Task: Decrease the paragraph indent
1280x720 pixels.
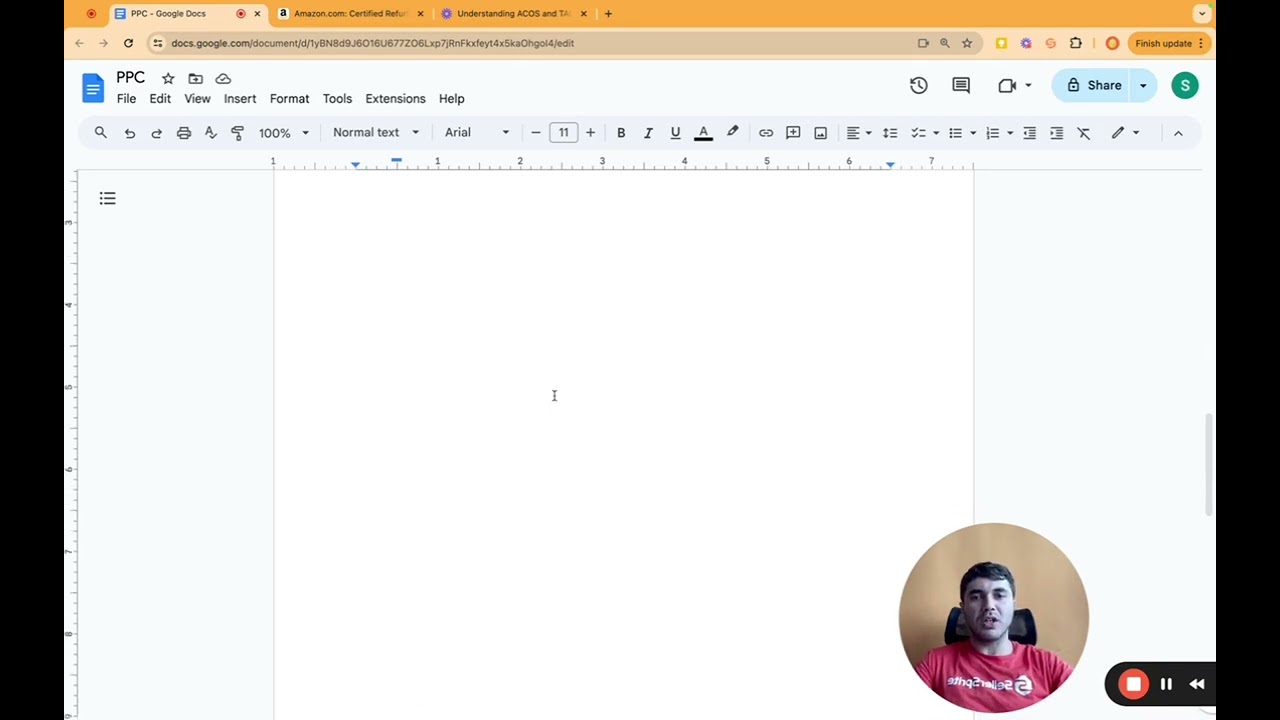Action: (x=1029, y=132)
